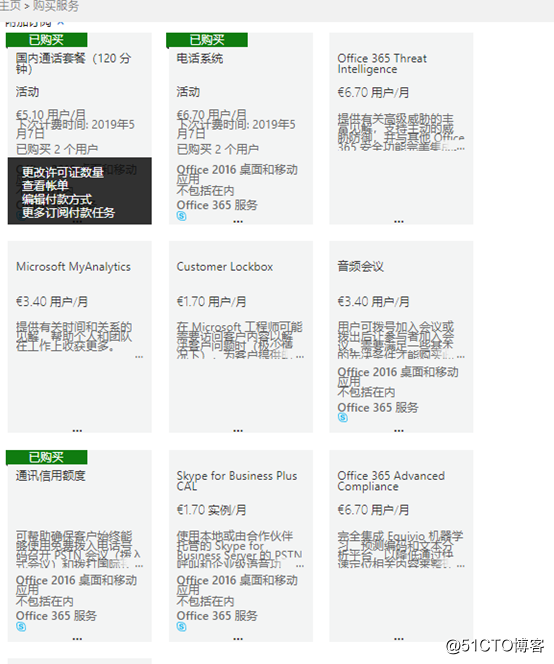Expand 音频会议 description ellipsis
This screenshot has height=664, width=554.
(x=461, y=357)
